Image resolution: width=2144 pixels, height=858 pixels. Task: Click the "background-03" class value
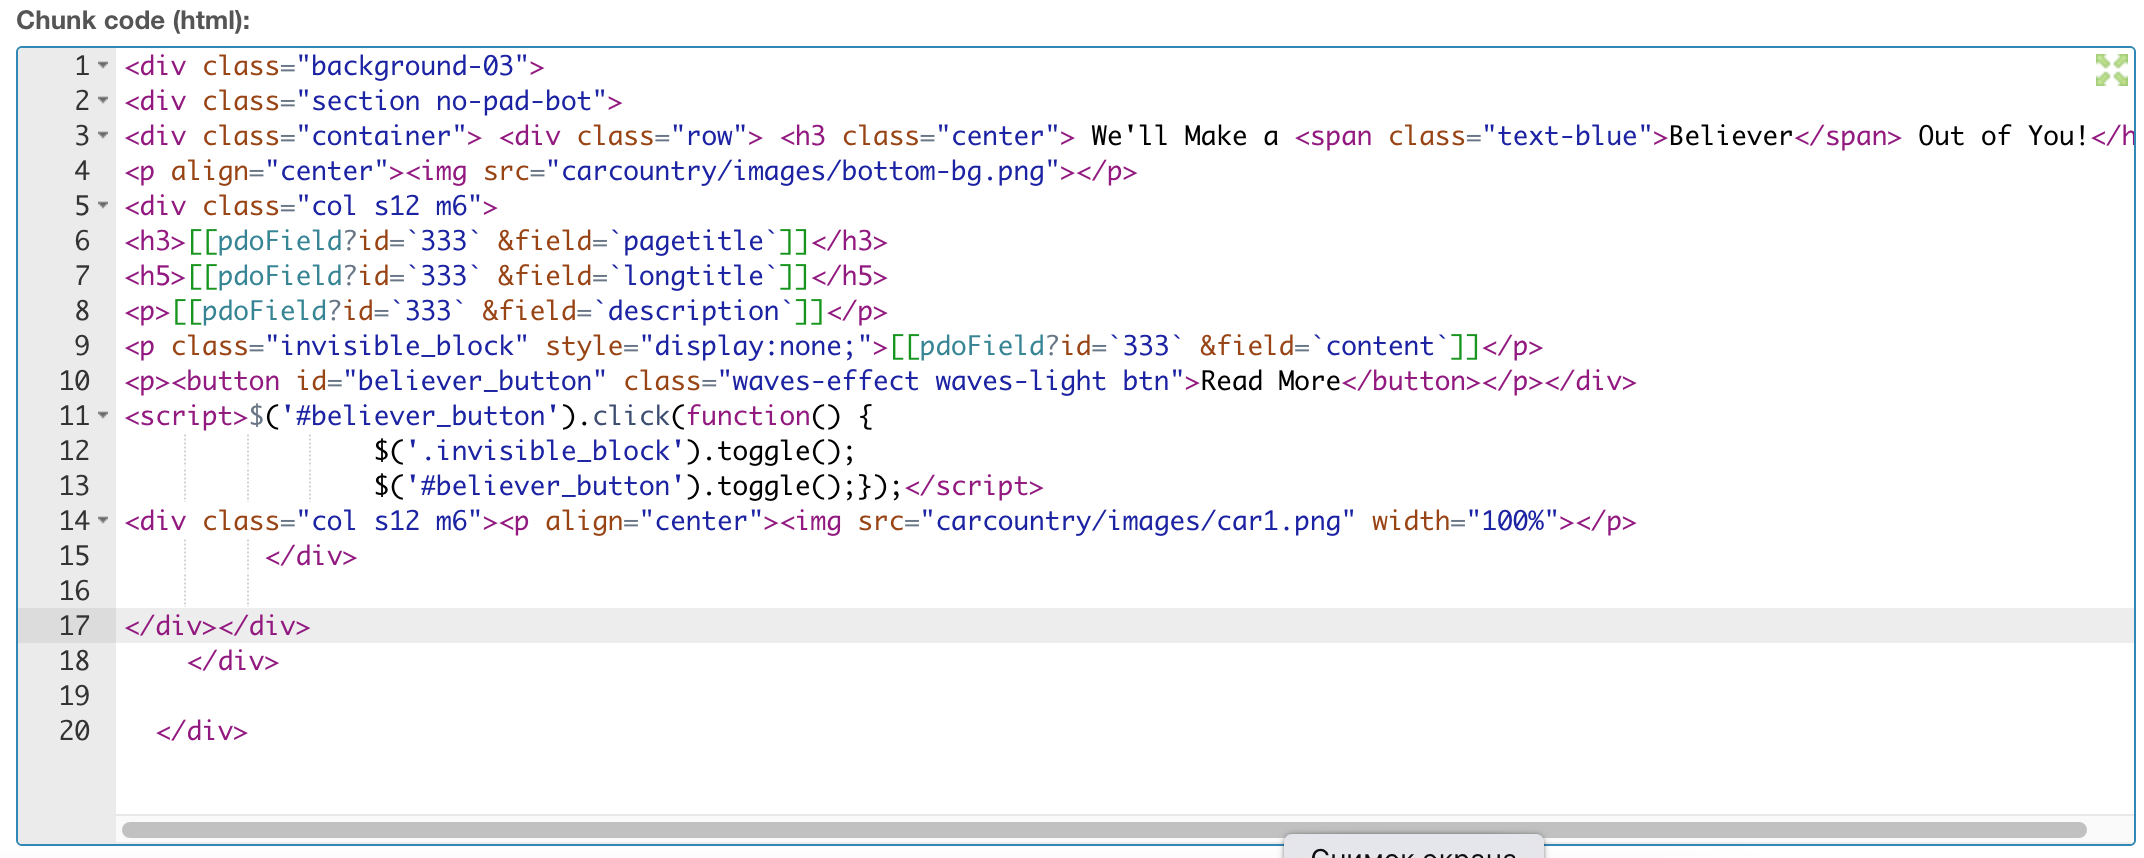coord(413,66)
